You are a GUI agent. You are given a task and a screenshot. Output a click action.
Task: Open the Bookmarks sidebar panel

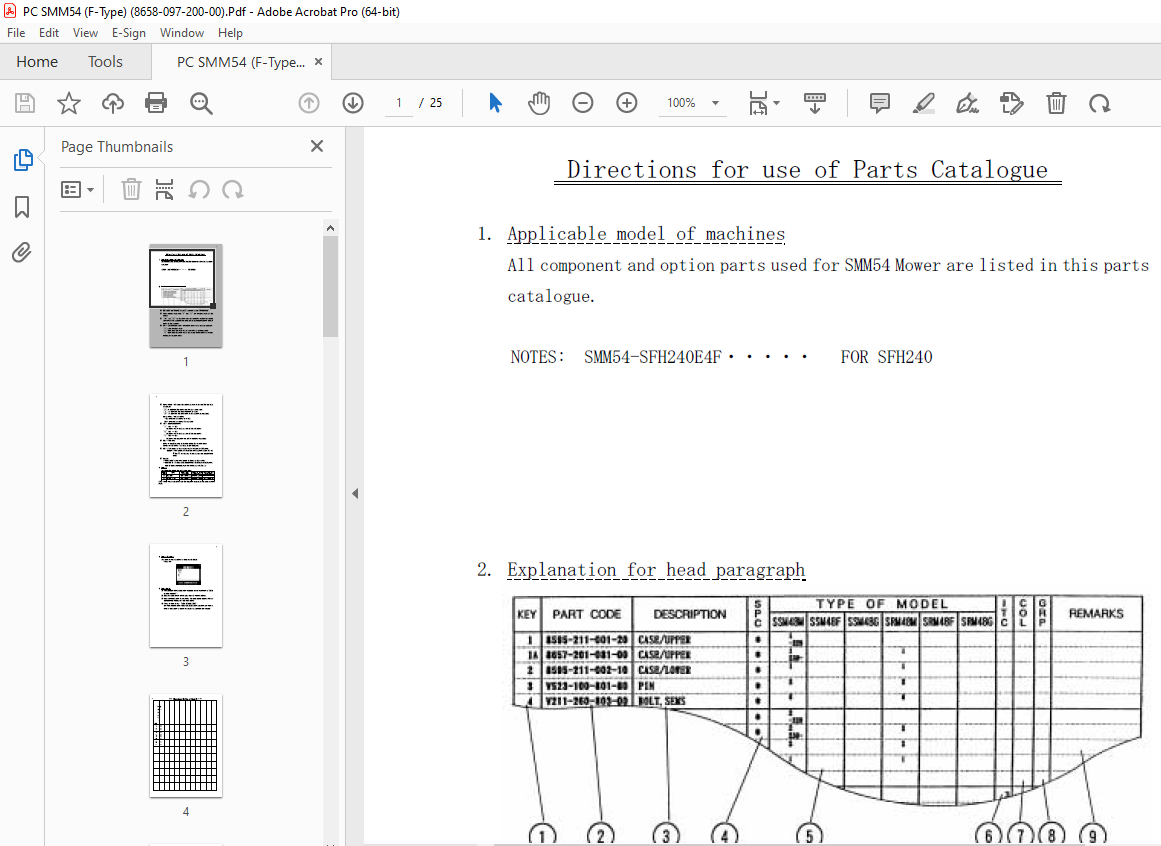[22, 207]
